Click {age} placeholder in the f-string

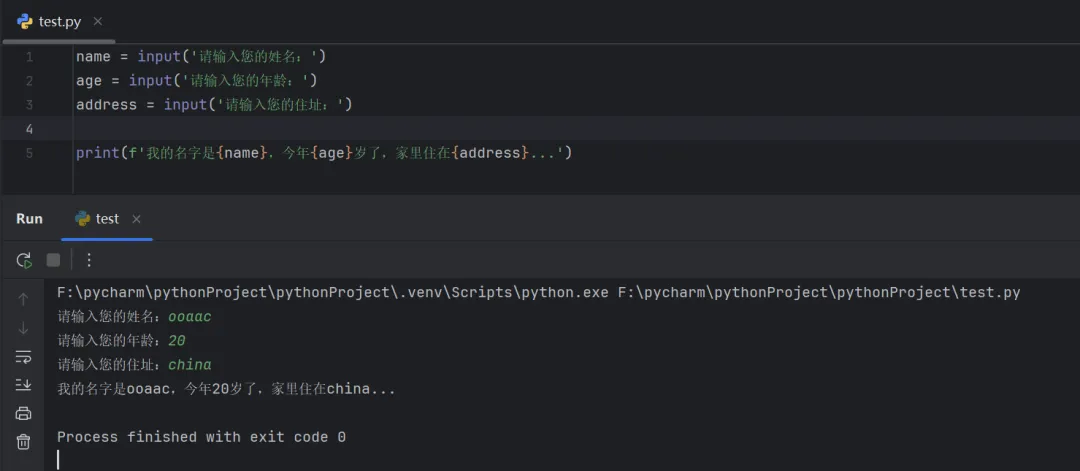(332, 153)
